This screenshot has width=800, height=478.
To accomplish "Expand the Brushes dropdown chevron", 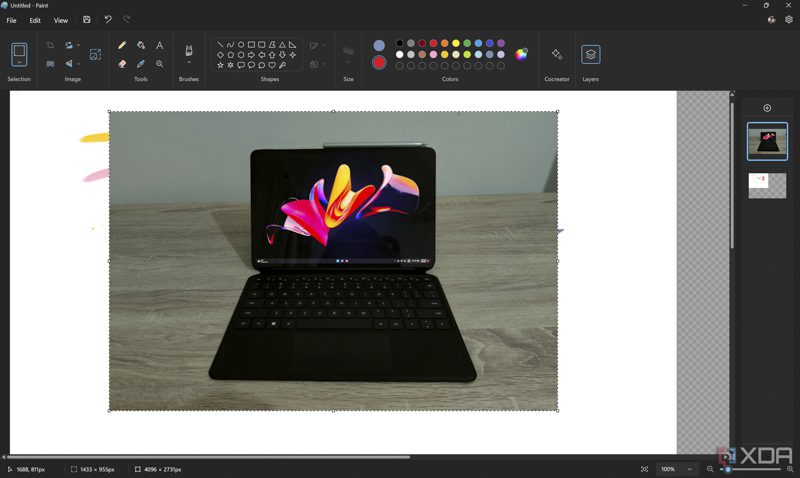I will (x=189, y=62).
